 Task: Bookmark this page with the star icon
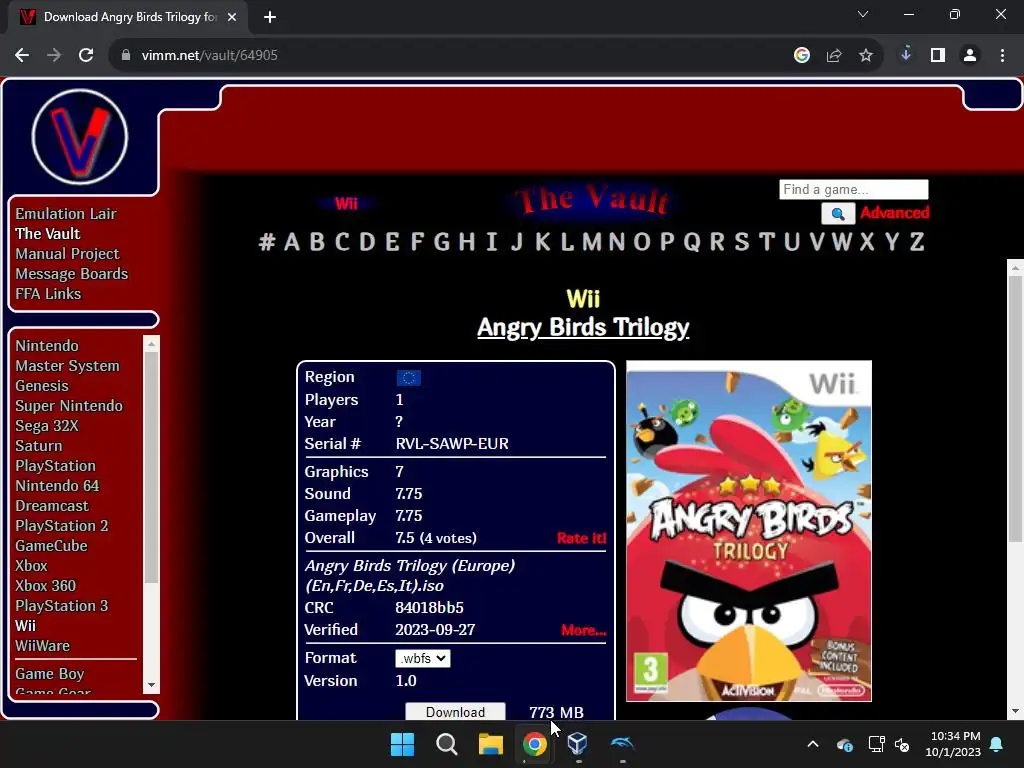point(865,56)
